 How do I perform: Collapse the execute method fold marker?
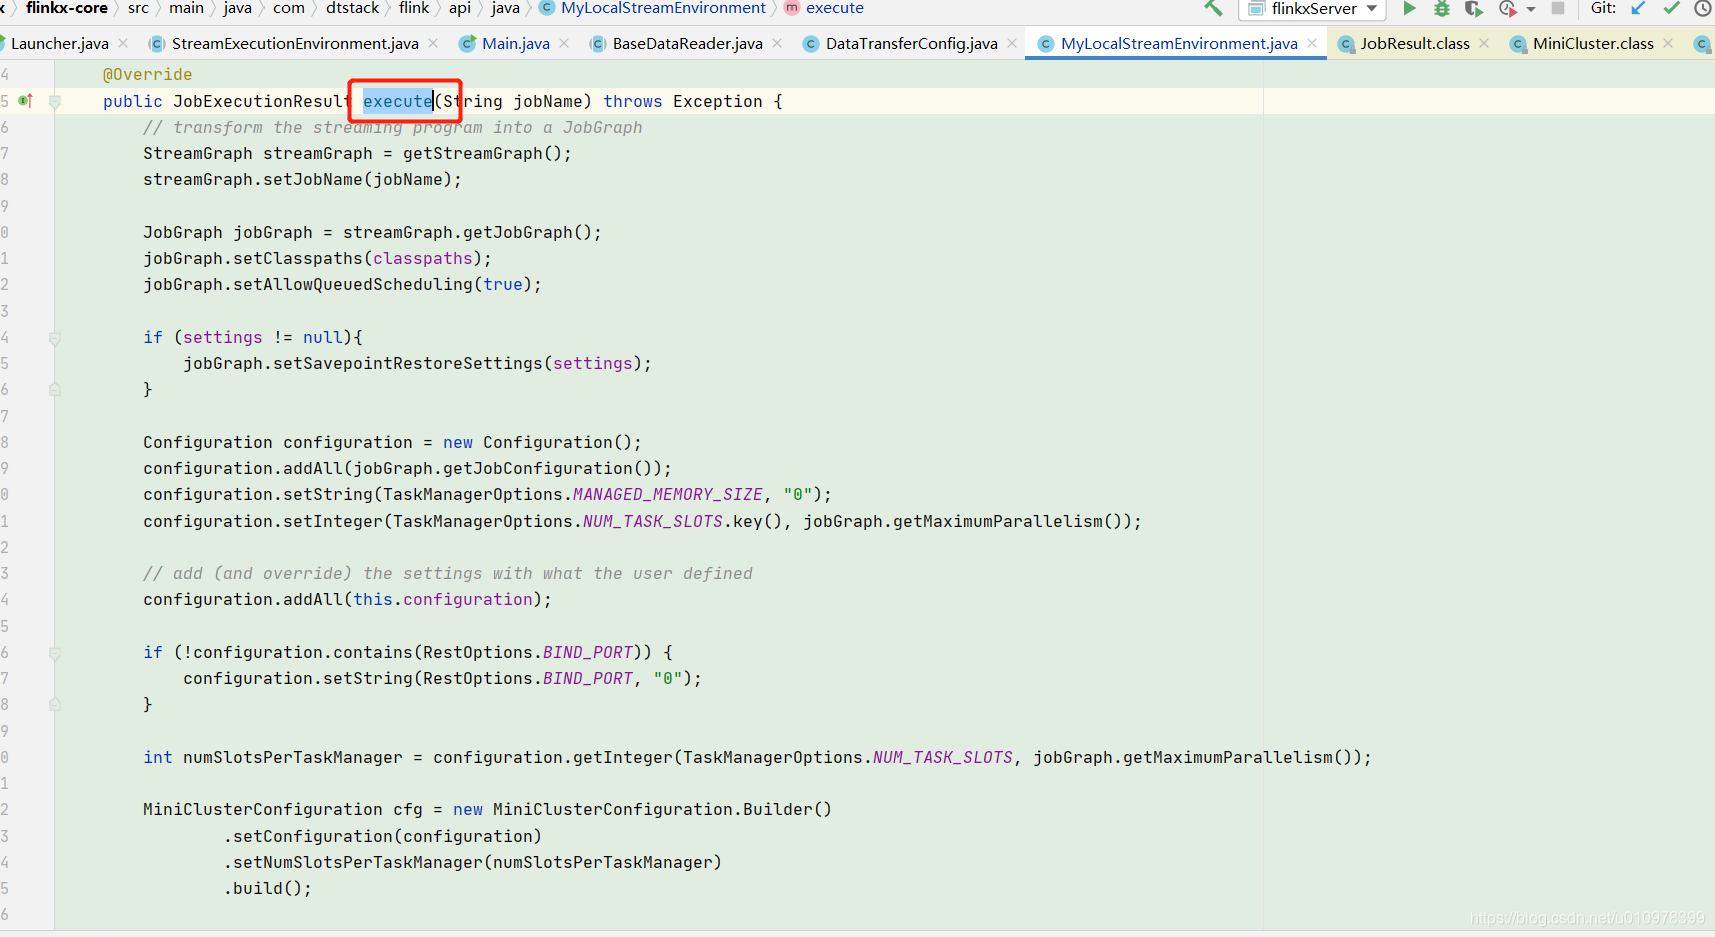point(55,101)
